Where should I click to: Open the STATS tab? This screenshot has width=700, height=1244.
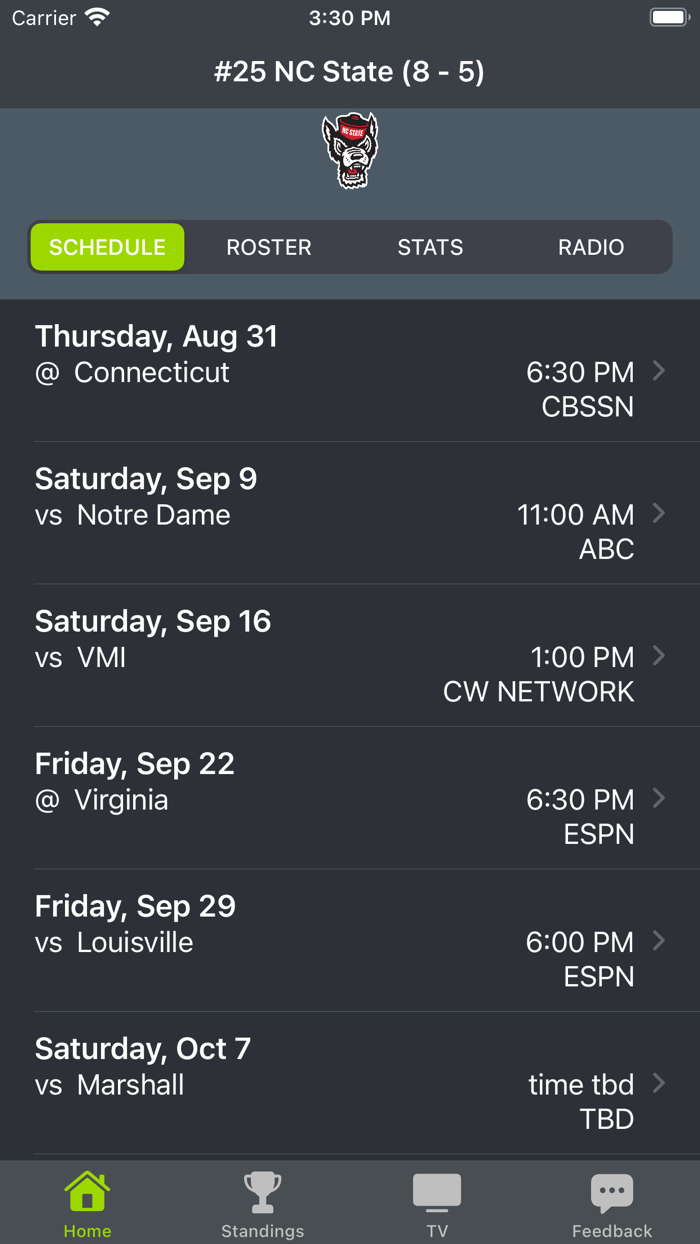click(x=430, y=247)
